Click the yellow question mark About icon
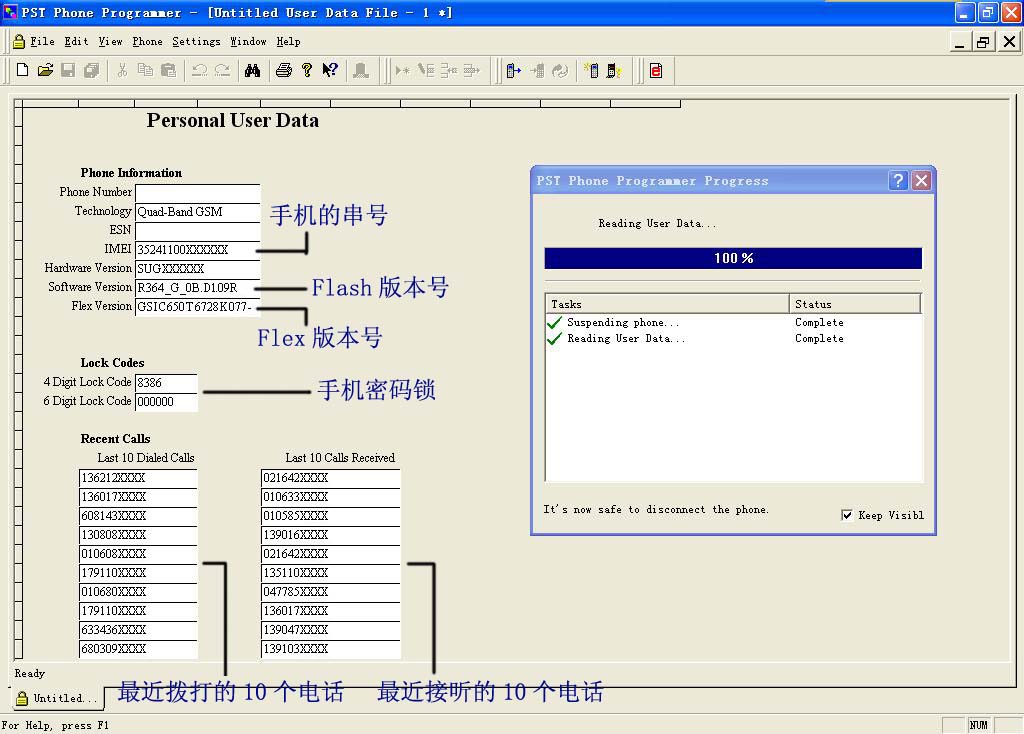Viewport: 1024px width, 734px height. 307,70
